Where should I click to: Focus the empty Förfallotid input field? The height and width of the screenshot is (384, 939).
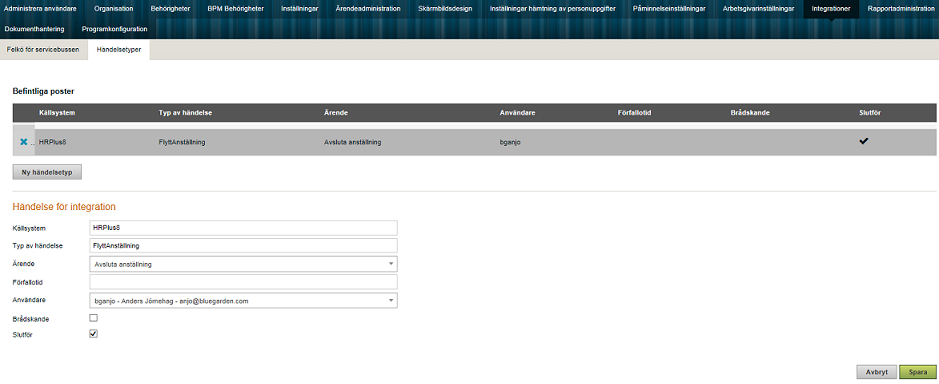(243, 282)
